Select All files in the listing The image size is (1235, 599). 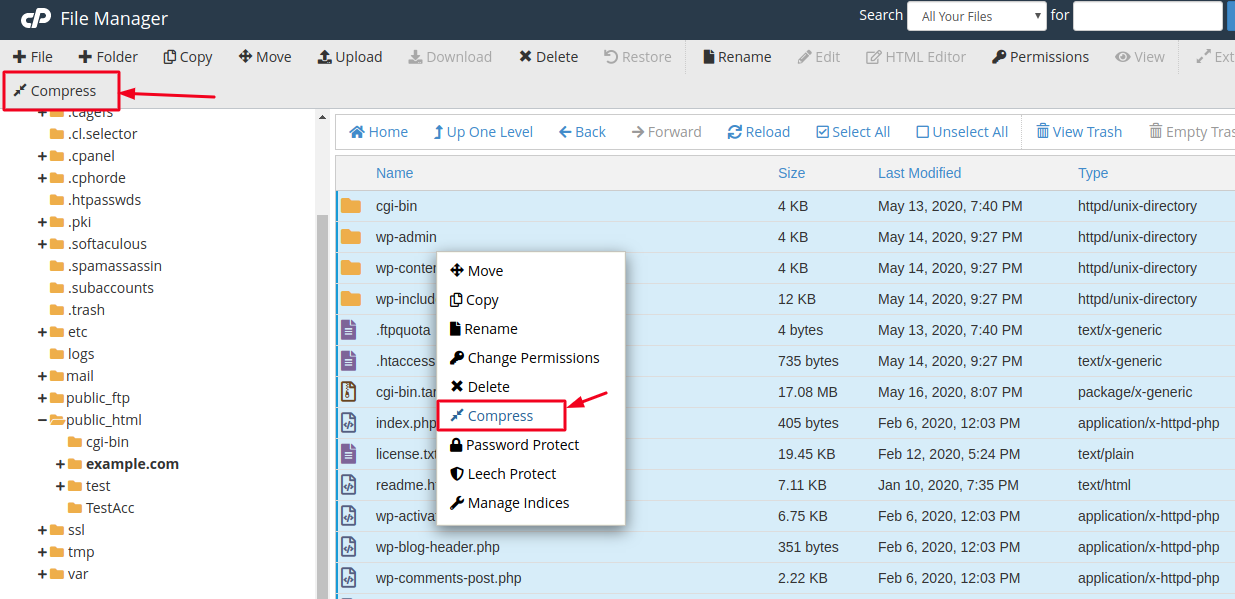852,131
